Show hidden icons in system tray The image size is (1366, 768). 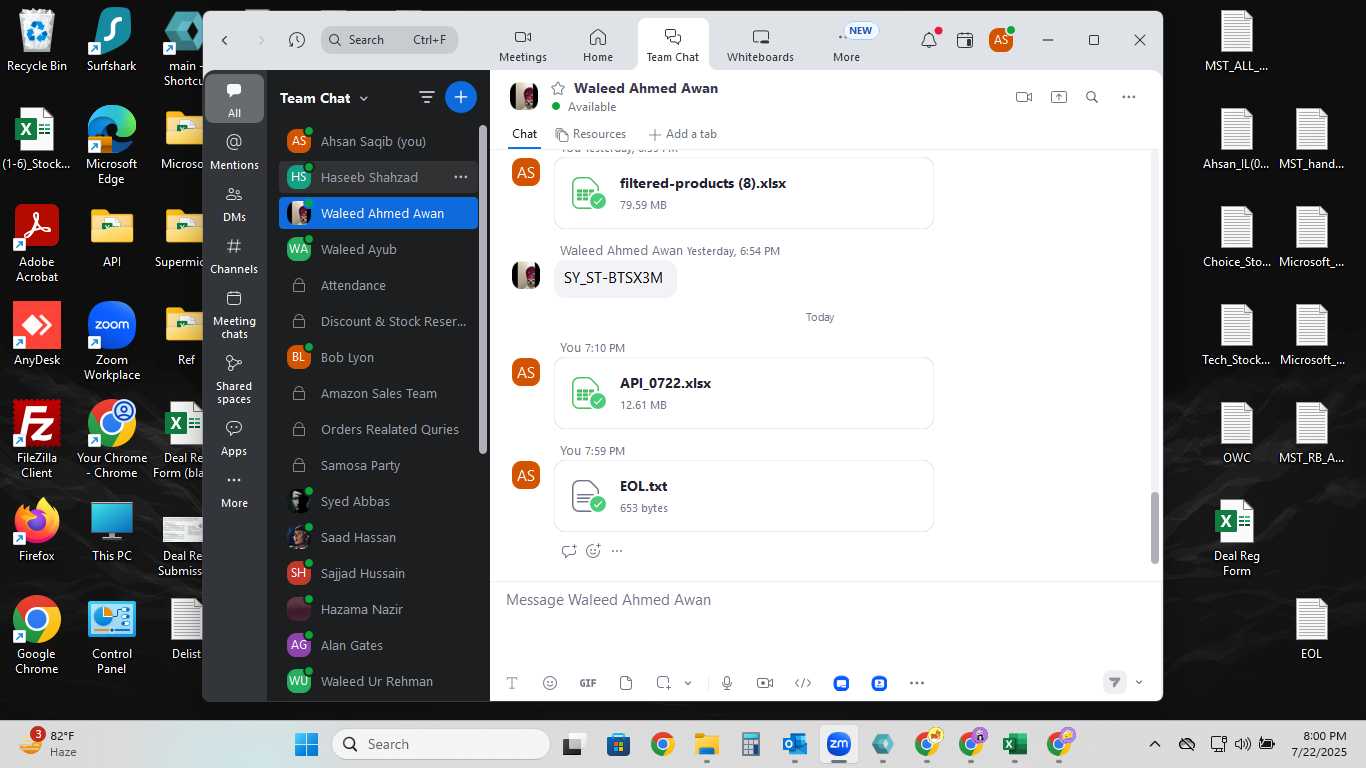click(x=1154, y=744)
